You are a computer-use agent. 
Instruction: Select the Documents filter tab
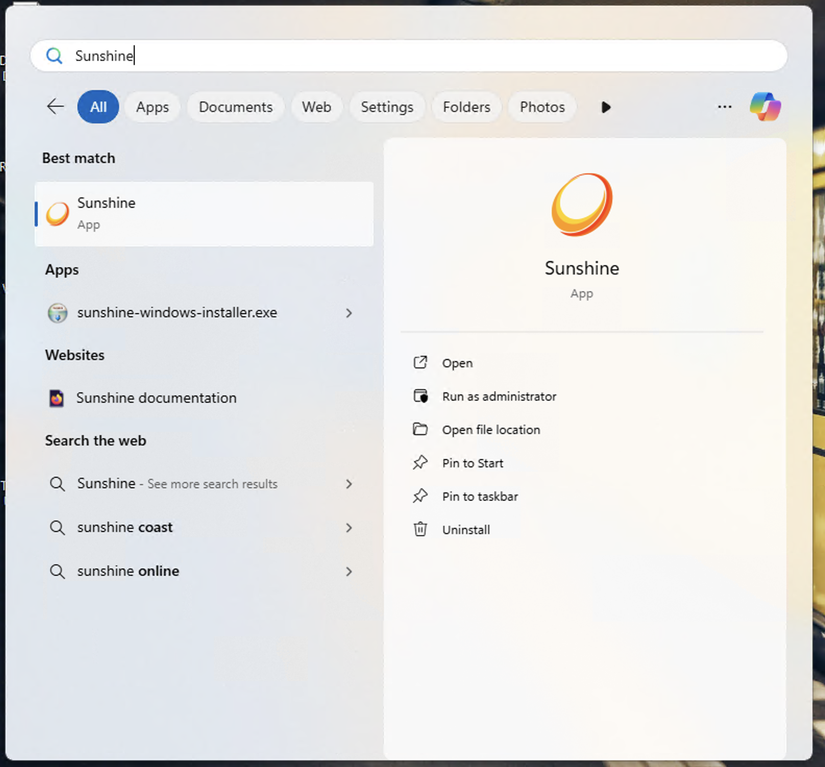click(236, 107)
